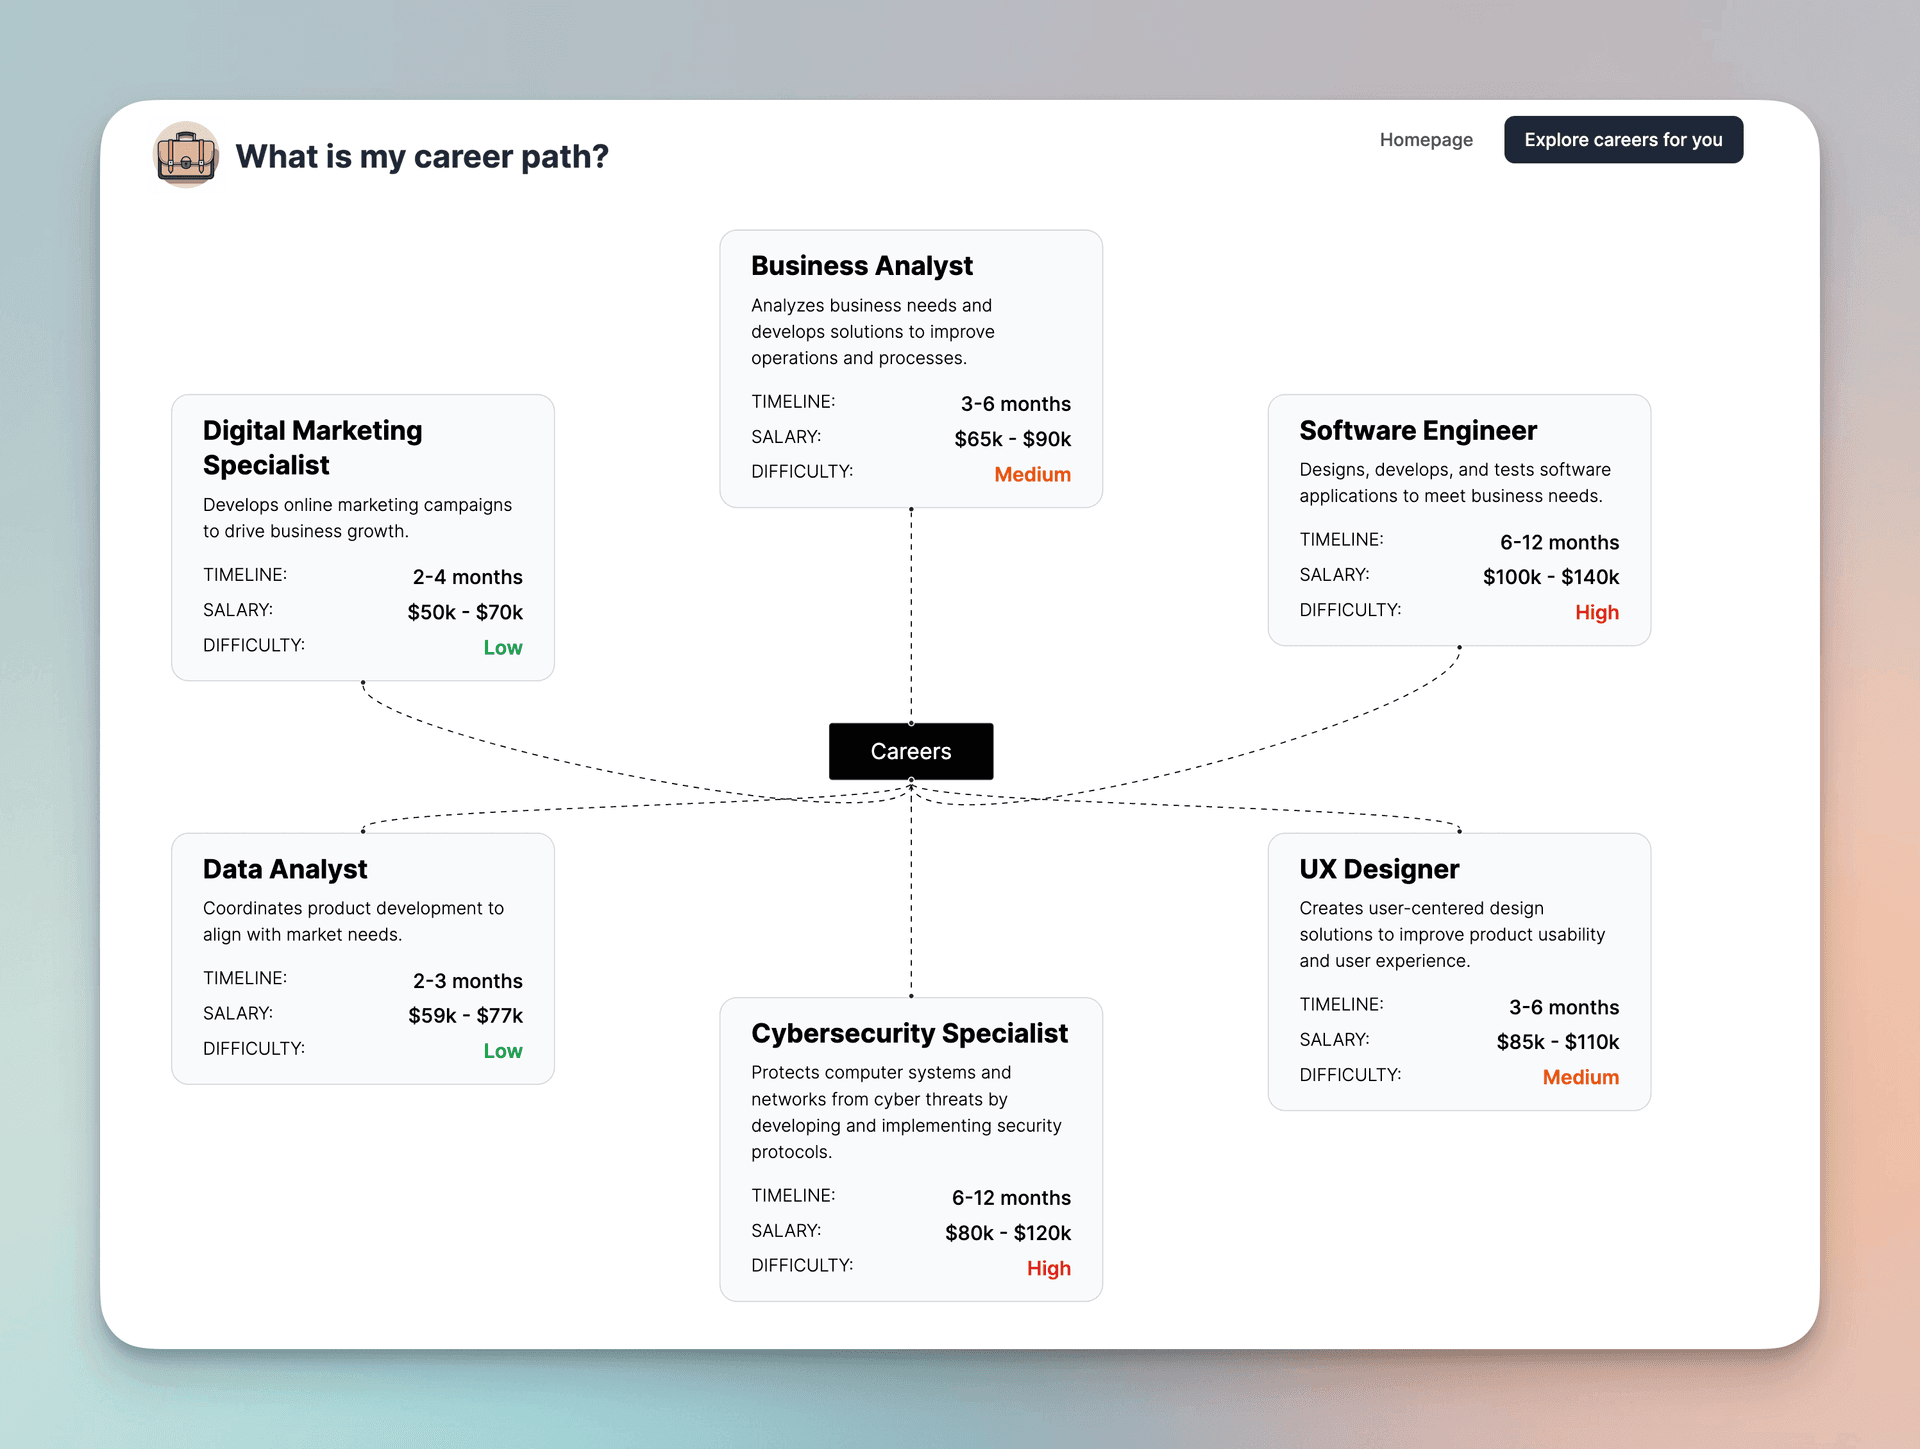1920x1449 pixels.
Task: Click Cybersecurity Specialist description text
Action: (x=906, y=1112)
